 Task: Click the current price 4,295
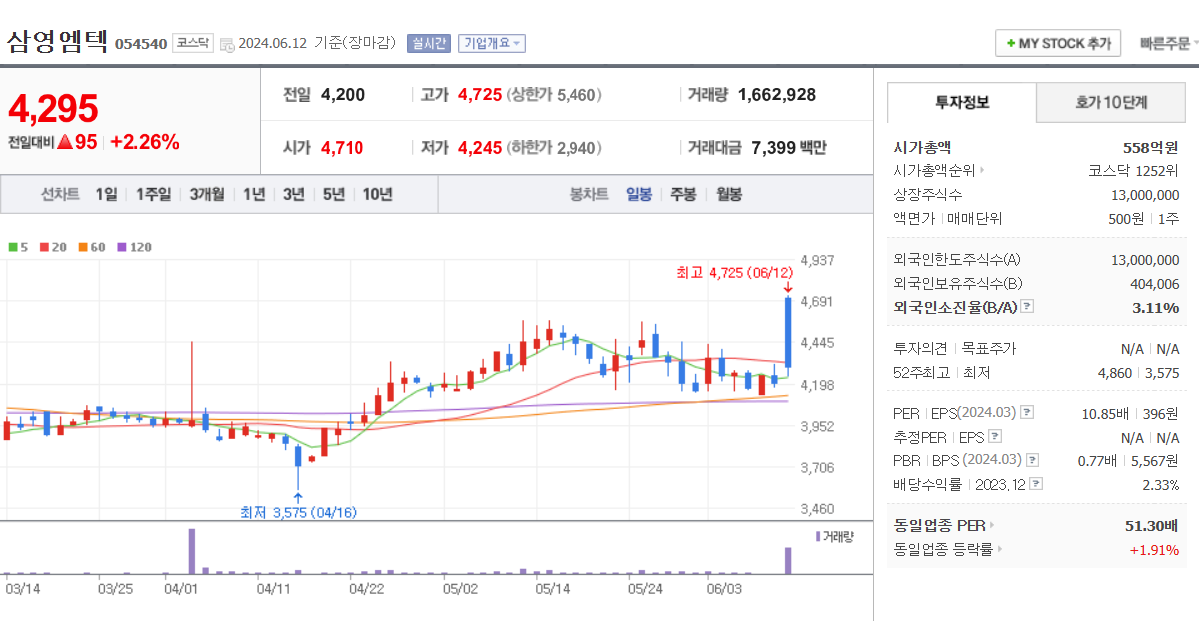click(x=53, y=109)
